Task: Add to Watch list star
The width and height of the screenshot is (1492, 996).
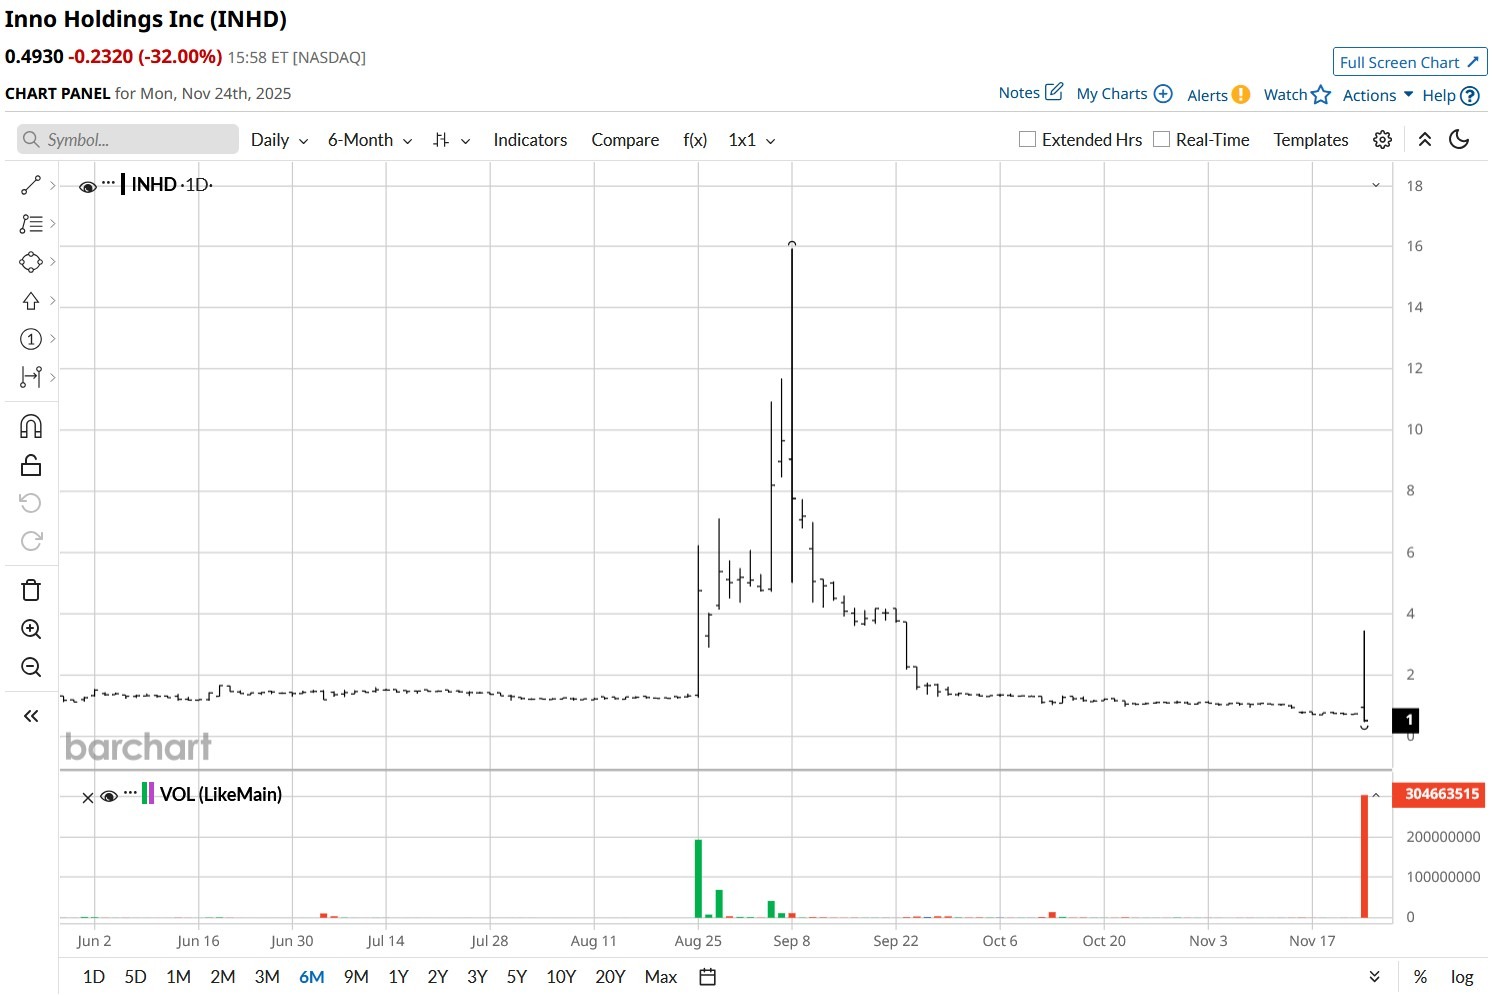Action: (x=1321, y=94)
